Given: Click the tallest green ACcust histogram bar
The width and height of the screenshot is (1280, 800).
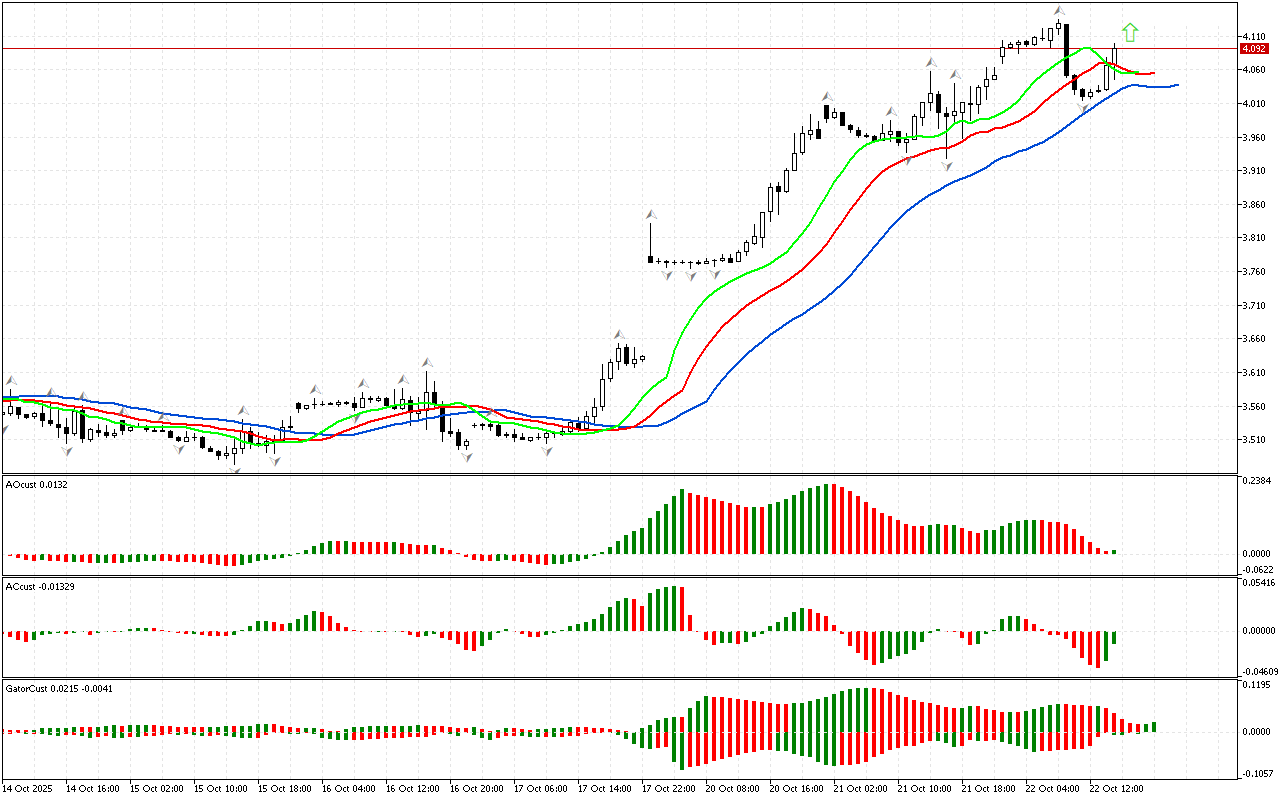Looking at the screenshot, I should click(675, 607).
